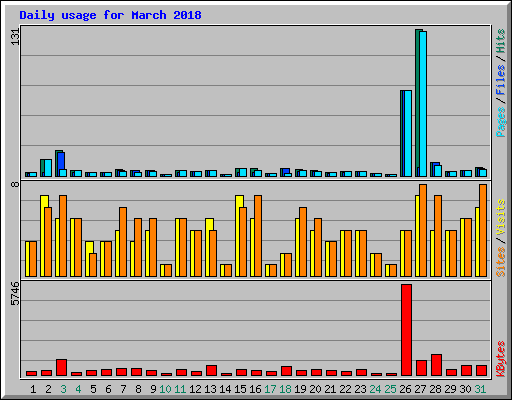Click day label 12 on the x-axis
This screenshot has width=512, height=400.
point(195,389)
